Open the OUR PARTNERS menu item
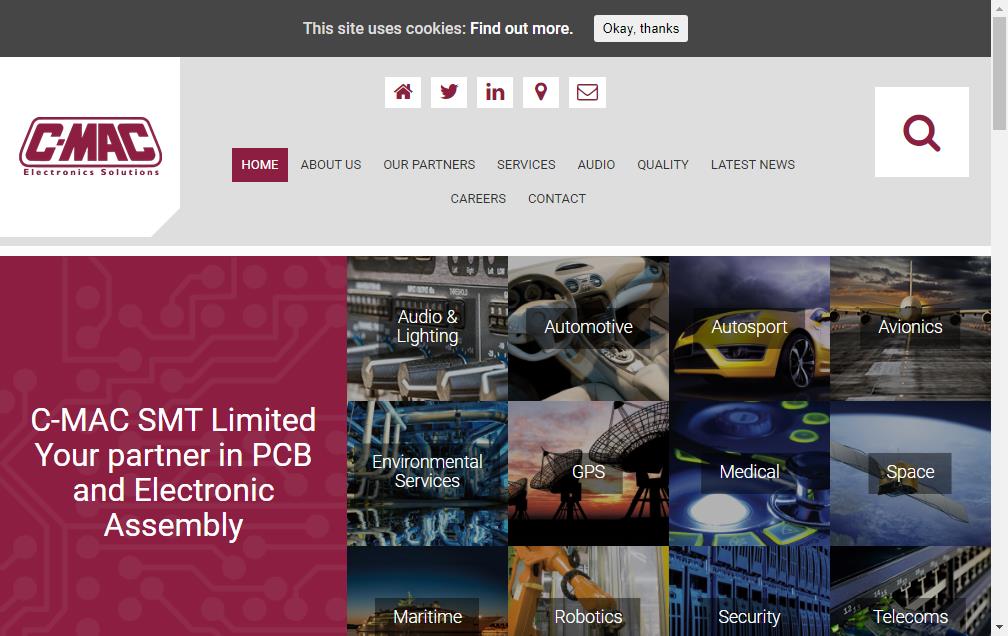This screenshot has height=636, width=1008. [x=429, y=165]
